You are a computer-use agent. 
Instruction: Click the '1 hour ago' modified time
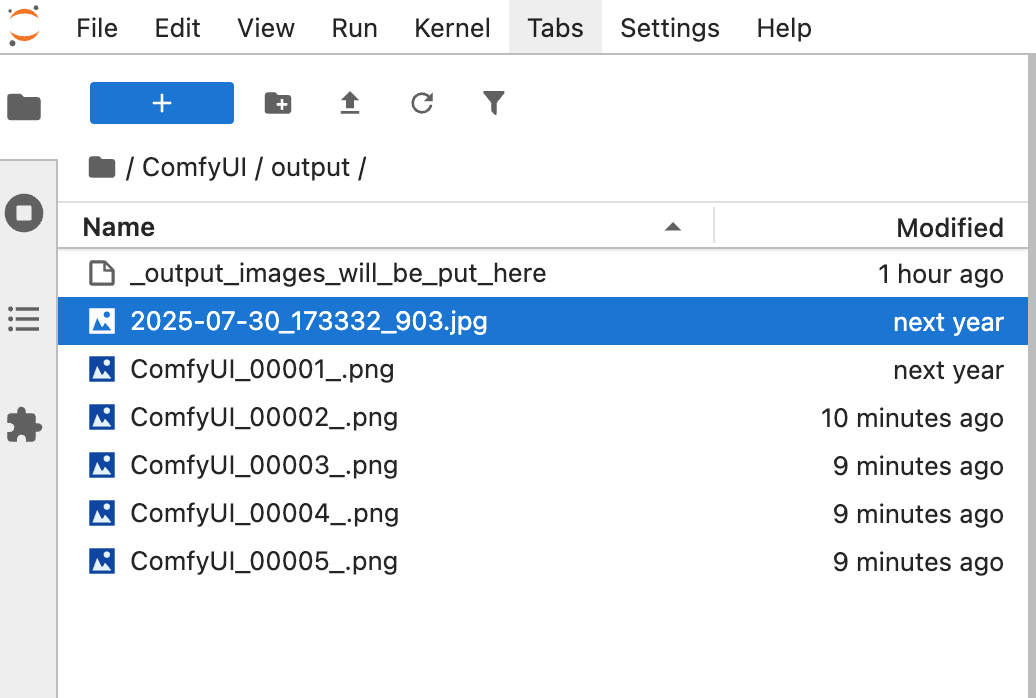940,274
